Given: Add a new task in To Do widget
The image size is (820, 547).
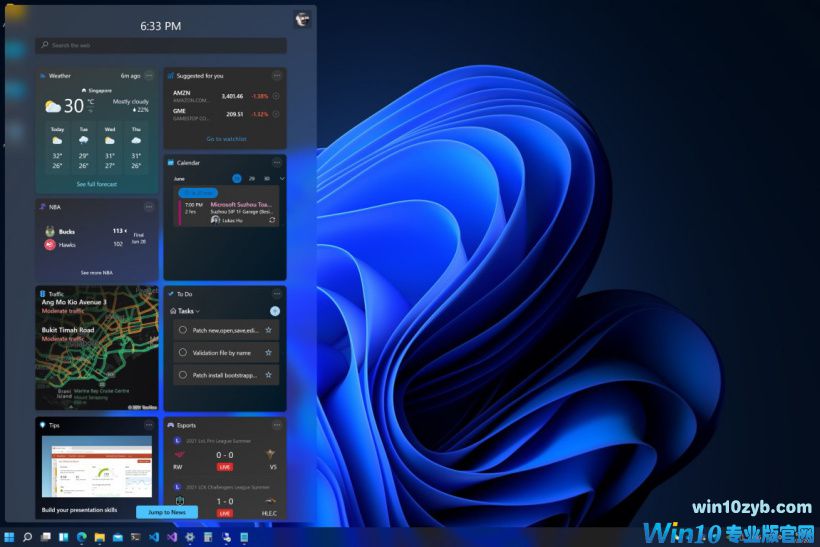Looking at the screenshot, I should (275, 311).
